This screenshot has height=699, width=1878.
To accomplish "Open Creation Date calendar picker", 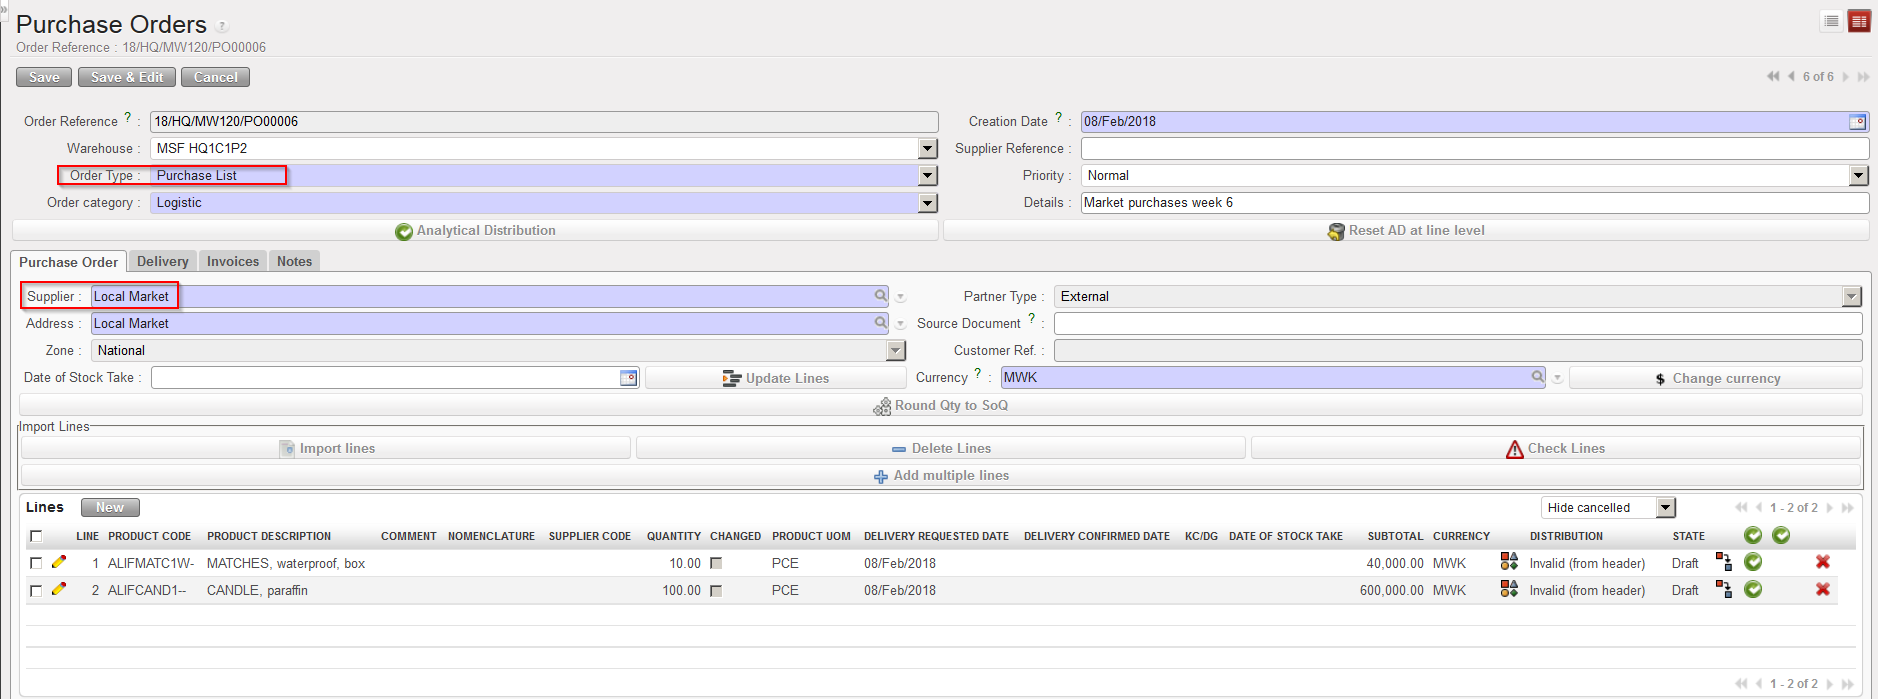I will tap(1857, 122).
